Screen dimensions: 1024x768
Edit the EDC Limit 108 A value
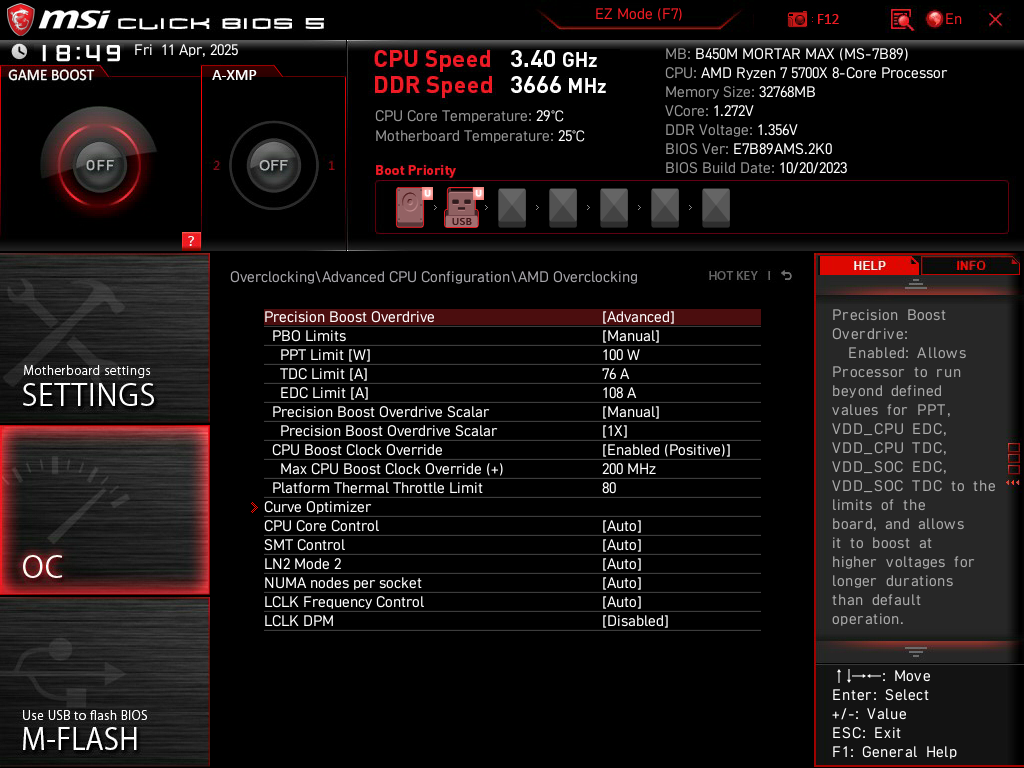[512, 392]
